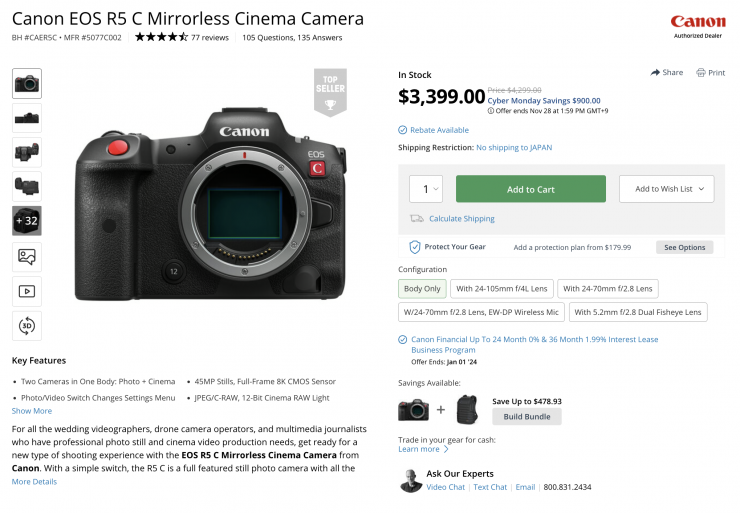This screenshot has height=513, width=740.
Task: Choose the With 24-105mm f/4L Lens option
Action: coord(500,289)
